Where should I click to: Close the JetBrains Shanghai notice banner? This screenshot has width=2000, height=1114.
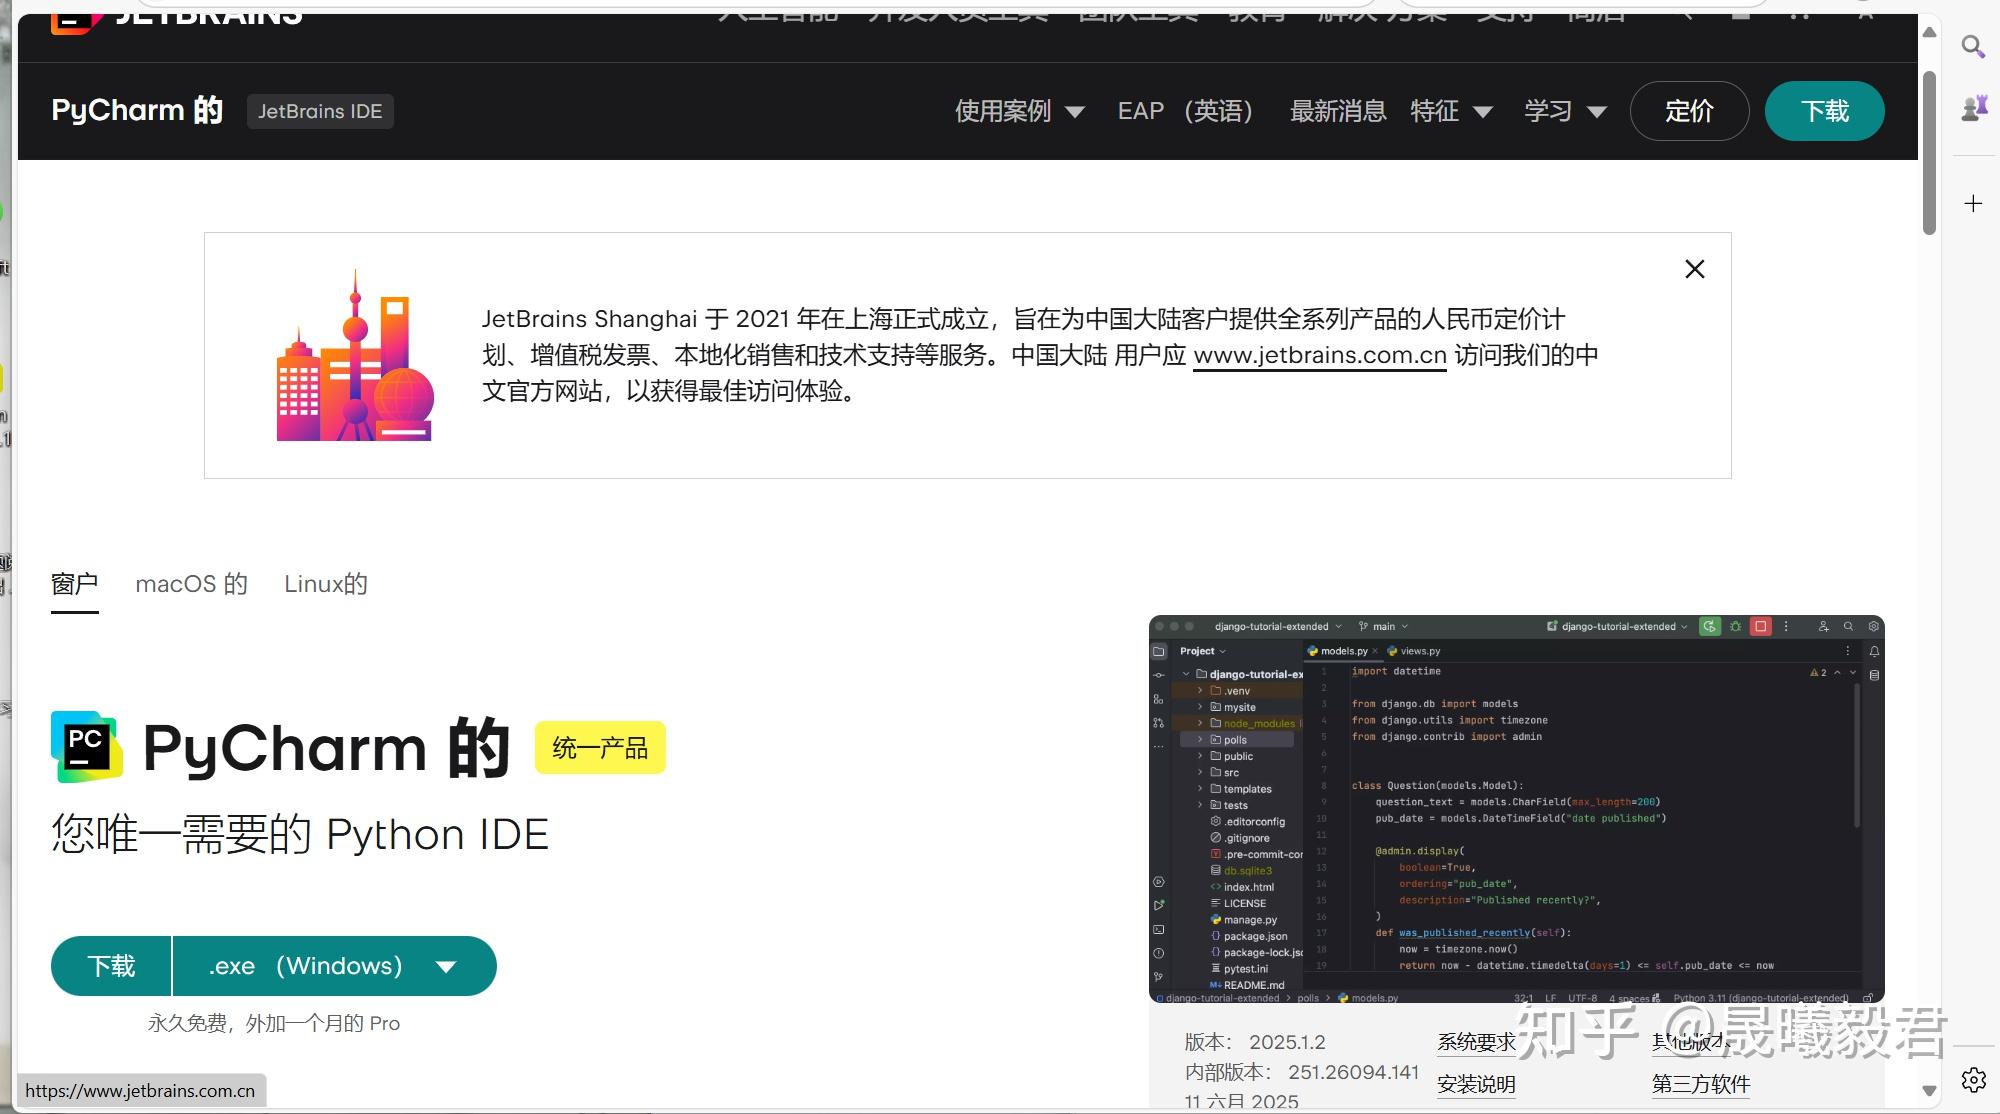click(x=1694, y=269)
